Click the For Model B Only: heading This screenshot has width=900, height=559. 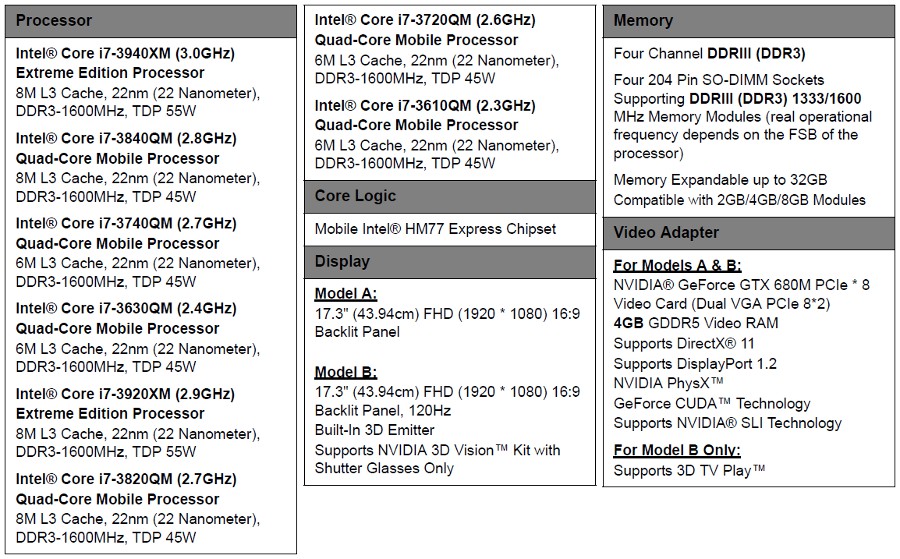coord(677,451)
